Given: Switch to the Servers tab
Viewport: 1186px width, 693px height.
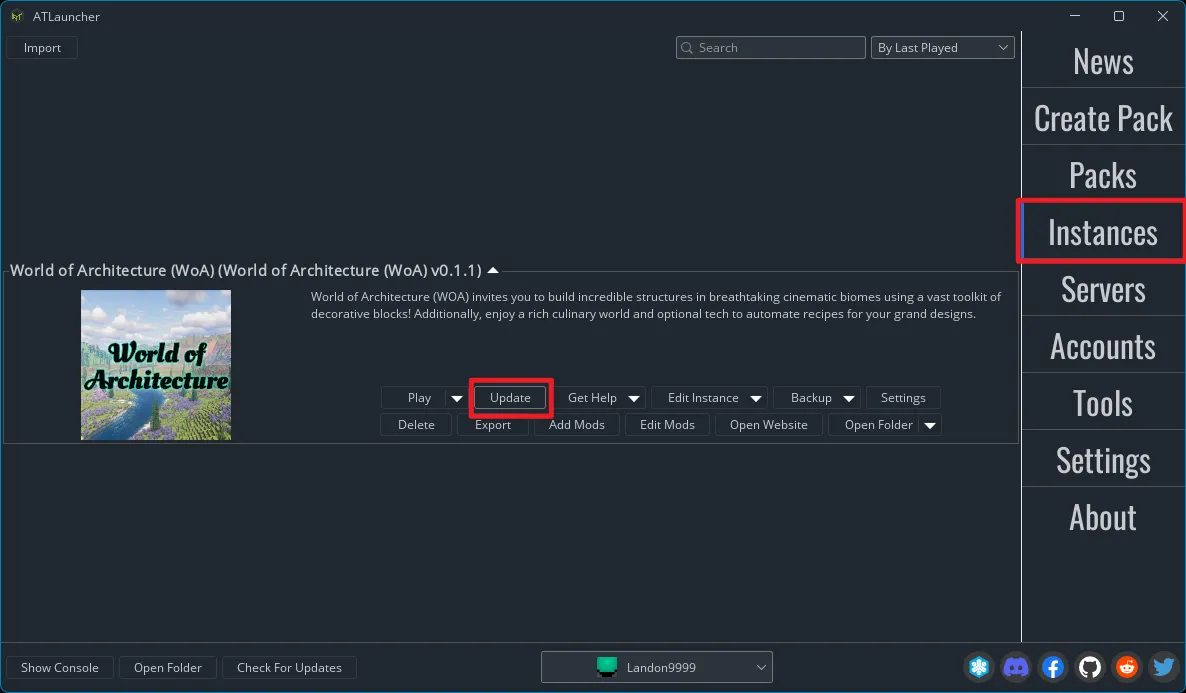Looking at the screenshot, I should point(1103,289).
